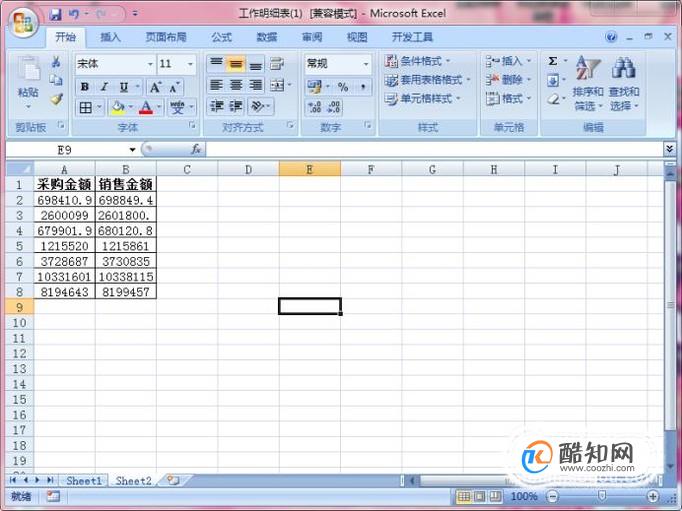Click the zoom slider handle
682x511 pixels.
click(x=602, y=496)
